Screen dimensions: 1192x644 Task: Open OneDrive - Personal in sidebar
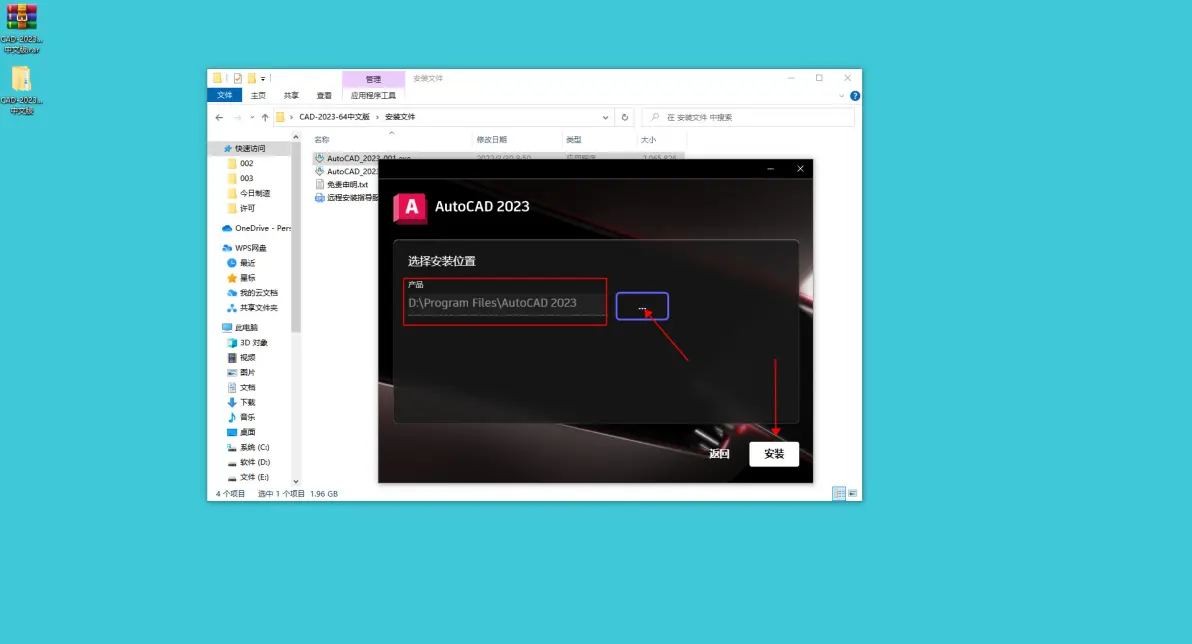pyautogui.click(x=256, y=228)
